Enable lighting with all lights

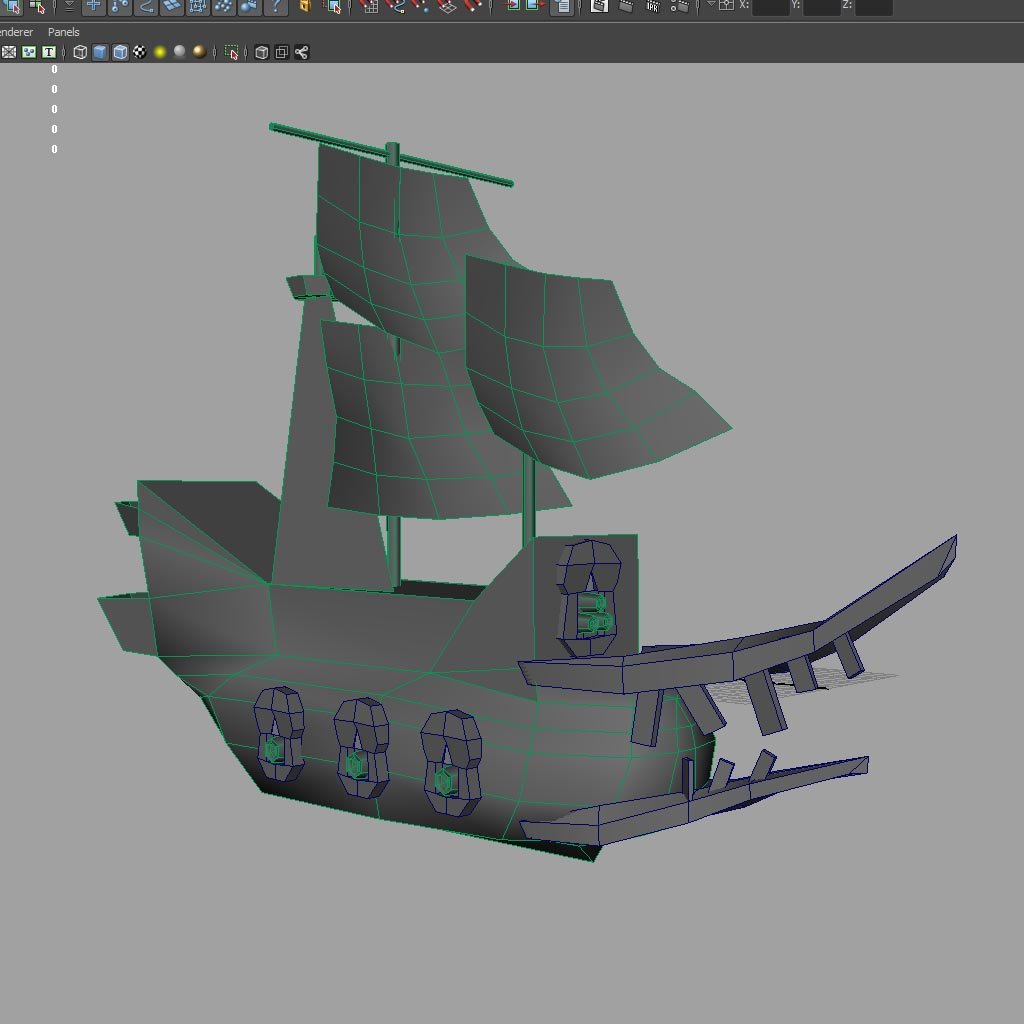click(x=160, y=52)
